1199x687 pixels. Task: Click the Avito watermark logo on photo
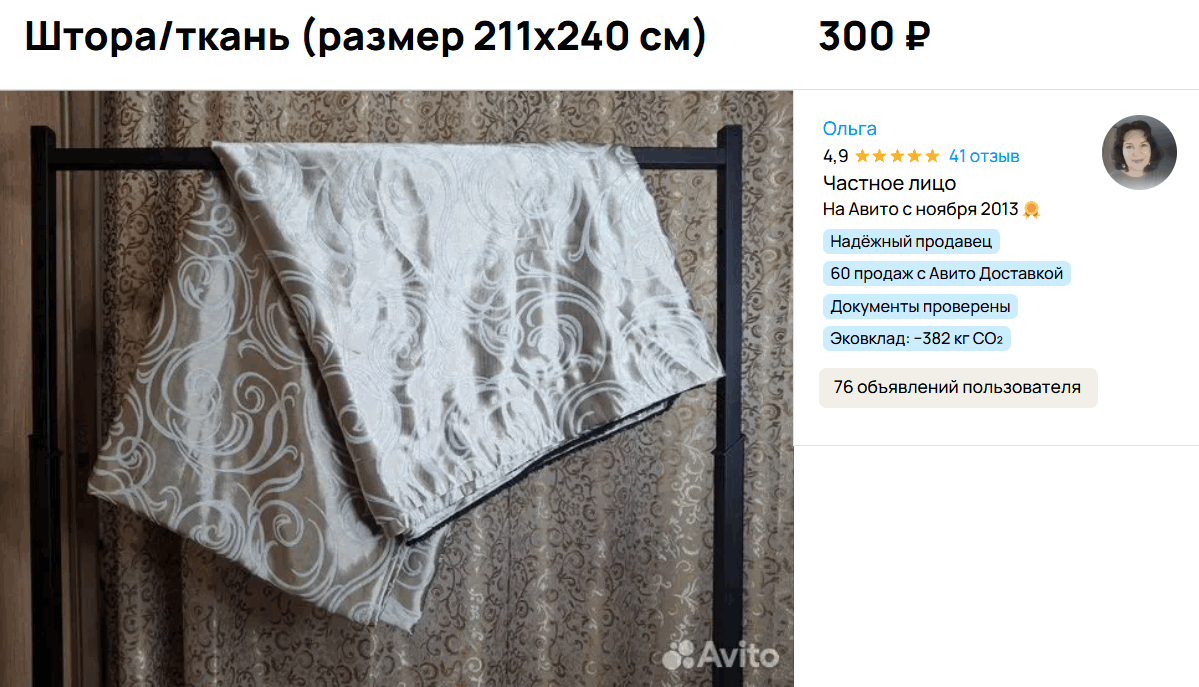(x=720, y=655)
